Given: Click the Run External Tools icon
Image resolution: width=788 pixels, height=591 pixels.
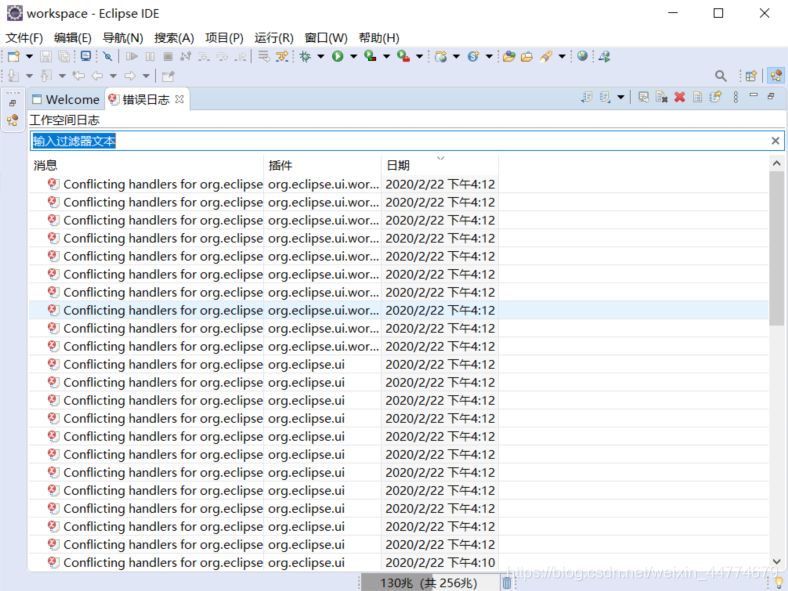Looking at the screenshot, I should (403, 56).
